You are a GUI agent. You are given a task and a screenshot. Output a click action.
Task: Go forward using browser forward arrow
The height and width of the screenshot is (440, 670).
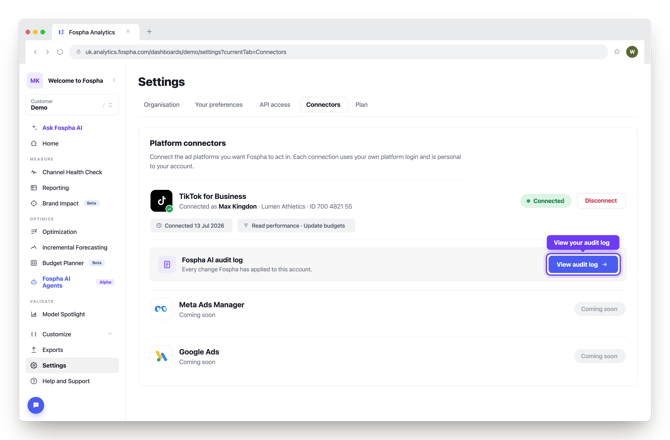tap(47, 52)
